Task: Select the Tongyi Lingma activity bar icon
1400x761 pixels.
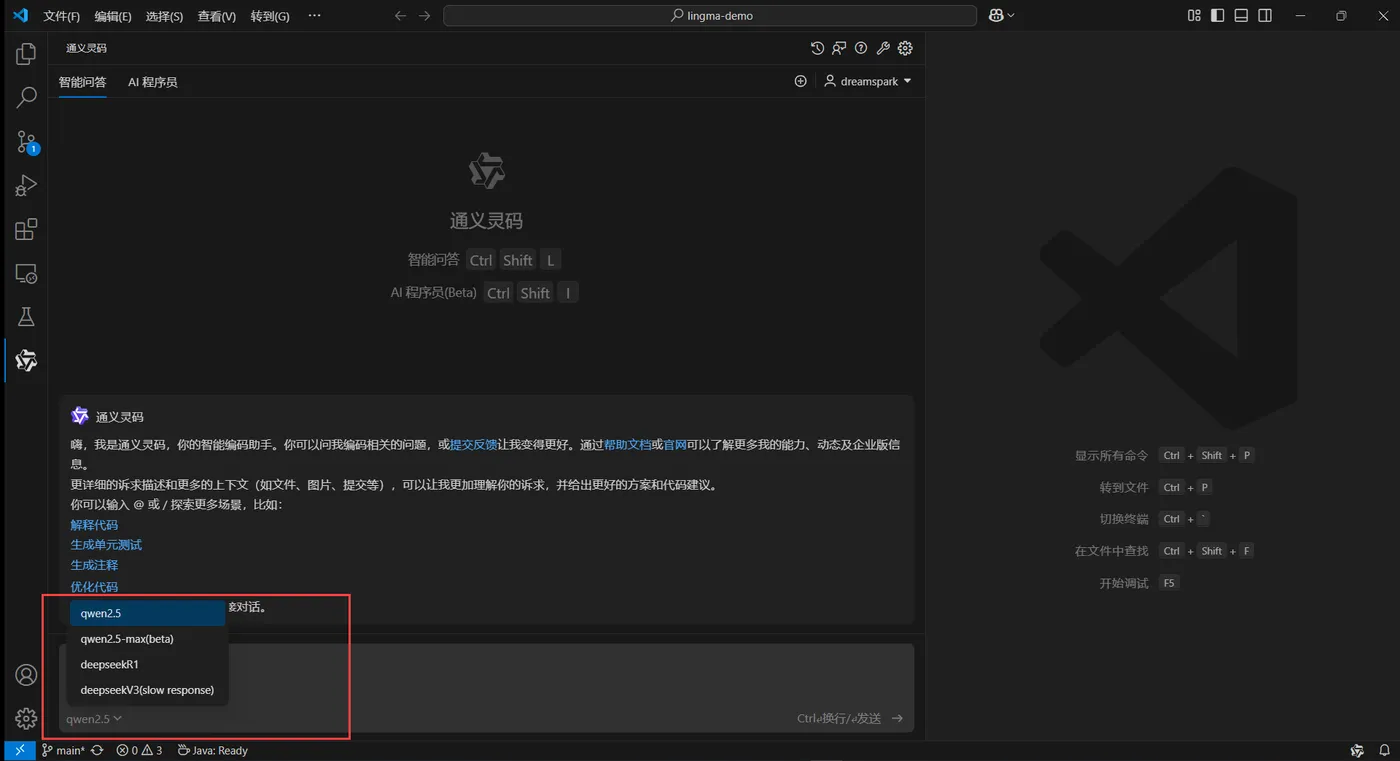Action: pos(26,361)
